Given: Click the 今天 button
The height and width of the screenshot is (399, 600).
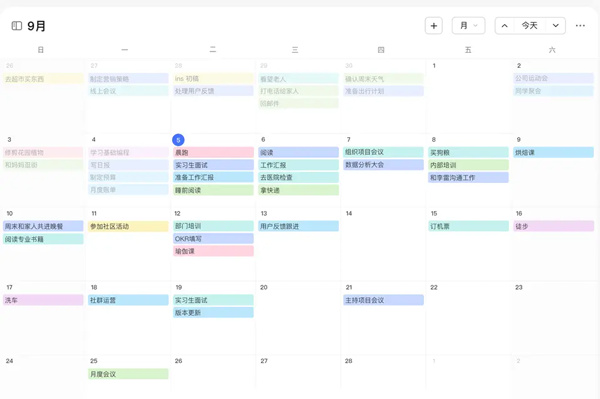Looking at the screenshot, I should [530, 26].
